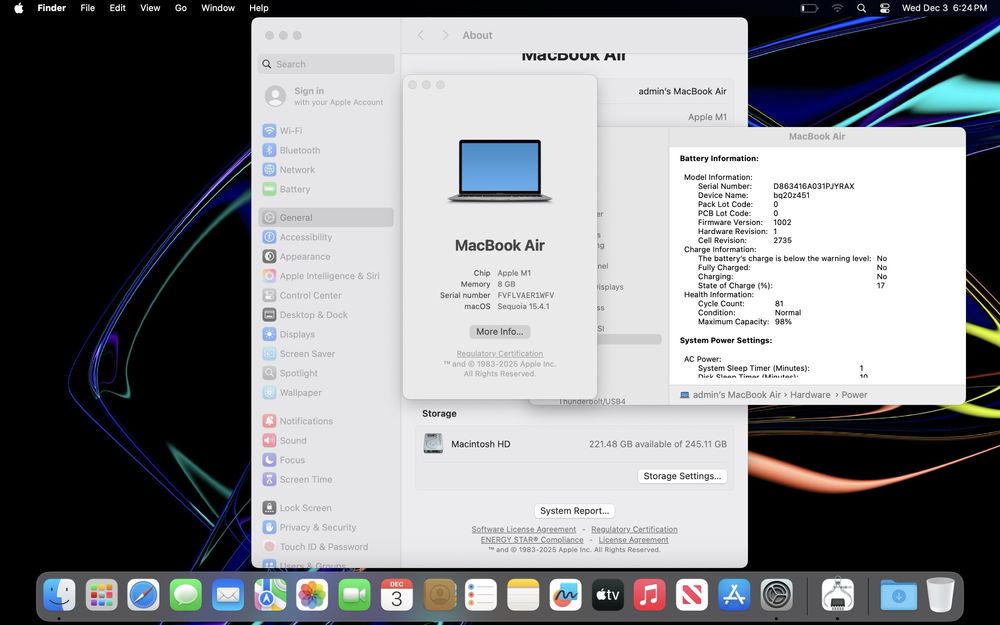Screen dimensions: 1000x625
Task: Open Spotlight search in the menu bar
Action: click(862, 8)
